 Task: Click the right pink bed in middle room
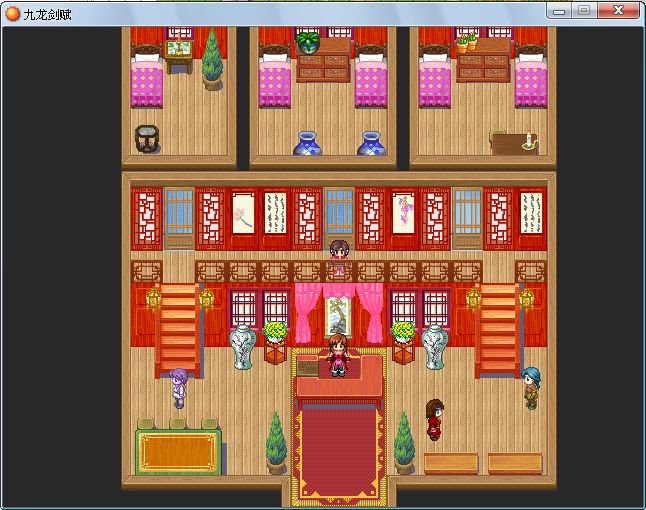pyautogui.click(x=371, y=78)
